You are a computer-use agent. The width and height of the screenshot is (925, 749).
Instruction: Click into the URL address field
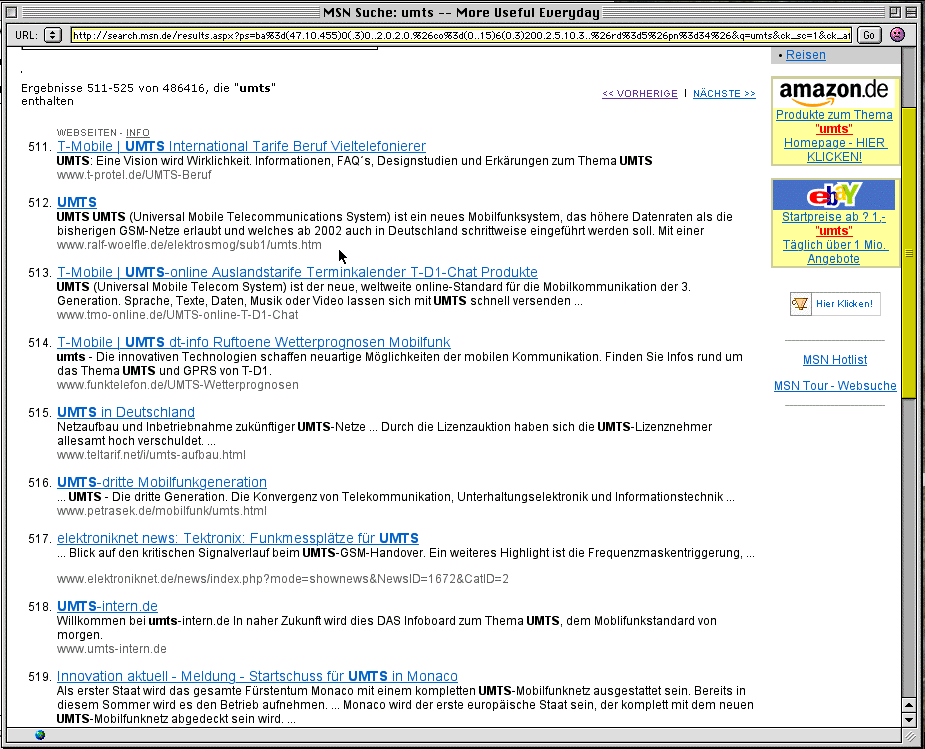pyautogui.click(x=460, y=35)
